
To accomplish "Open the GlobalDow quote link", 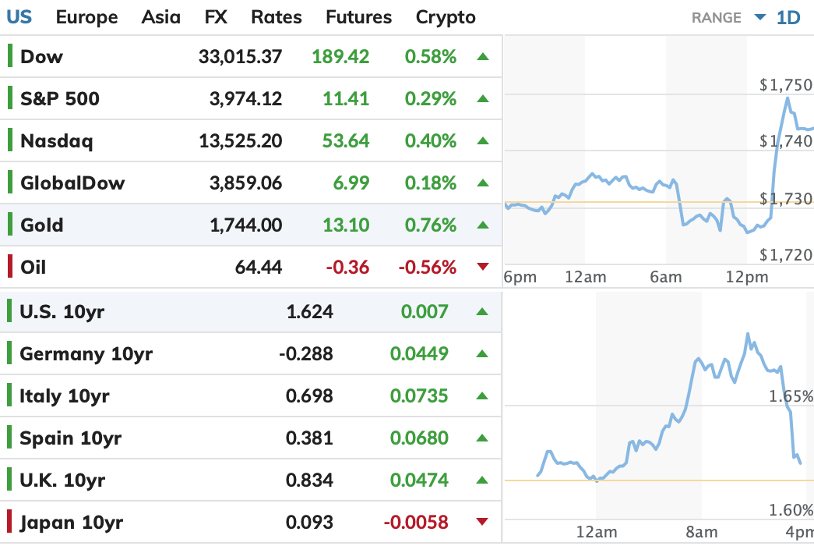I will [65, 183].
